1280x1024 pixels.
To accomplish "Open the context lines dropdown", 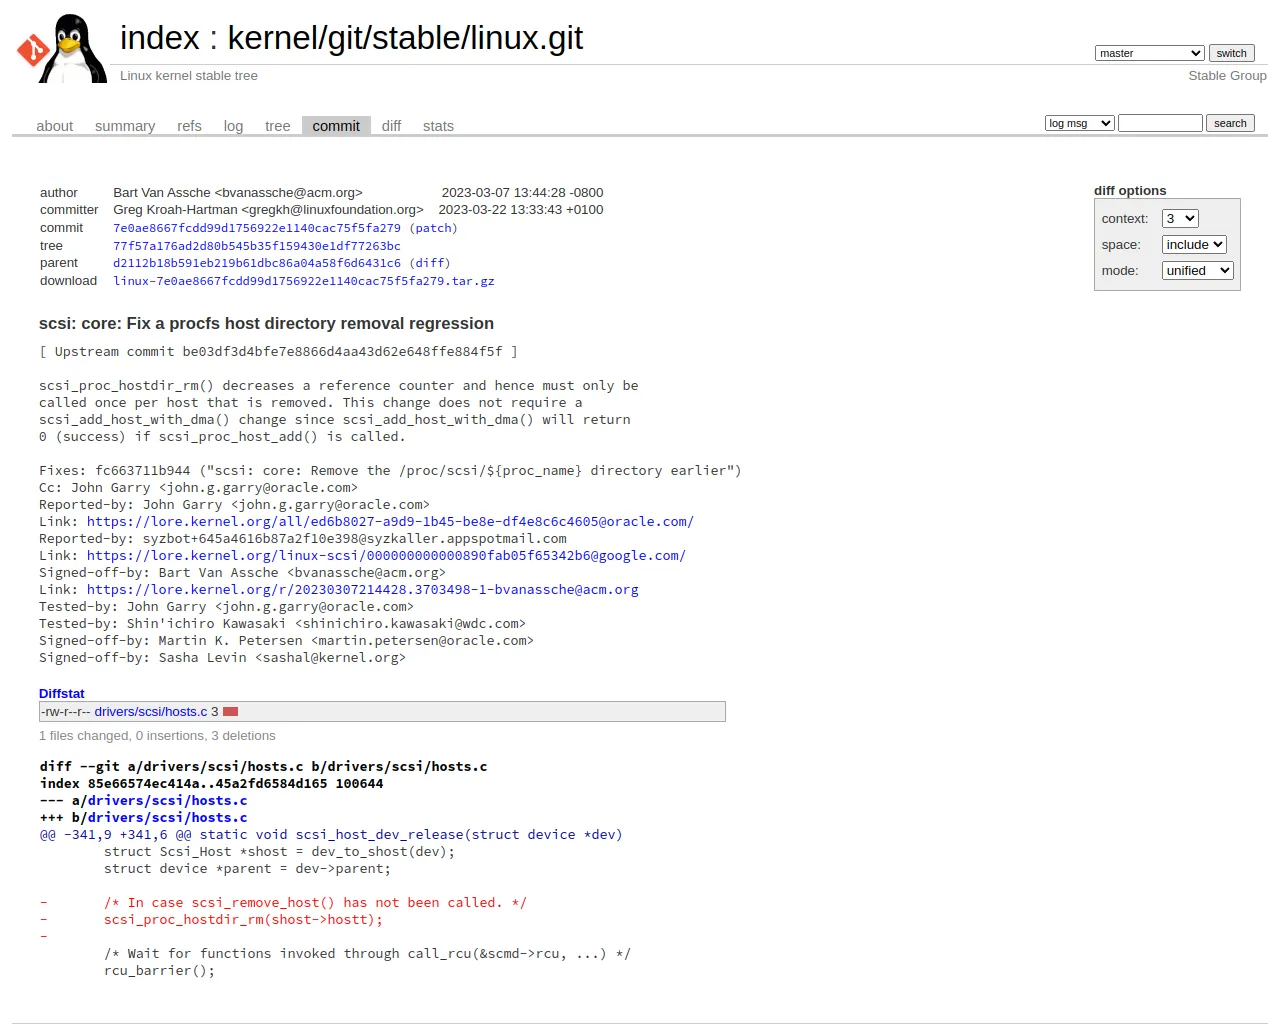I will (1180, 218).
